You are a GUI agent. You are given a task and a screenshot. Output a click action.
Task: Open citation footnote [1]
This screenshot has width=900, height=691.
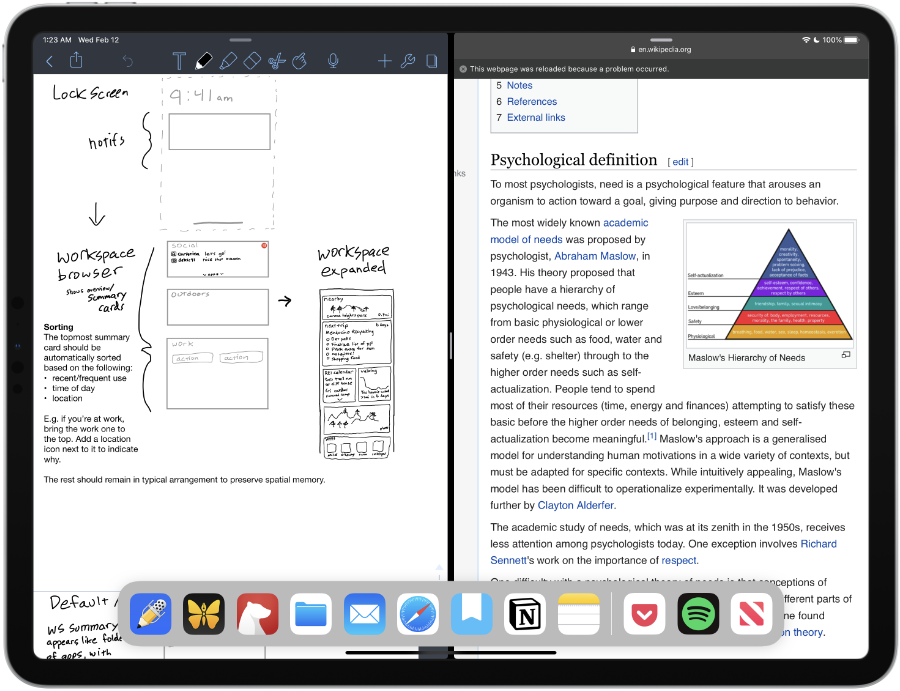[x=651, y=436]
